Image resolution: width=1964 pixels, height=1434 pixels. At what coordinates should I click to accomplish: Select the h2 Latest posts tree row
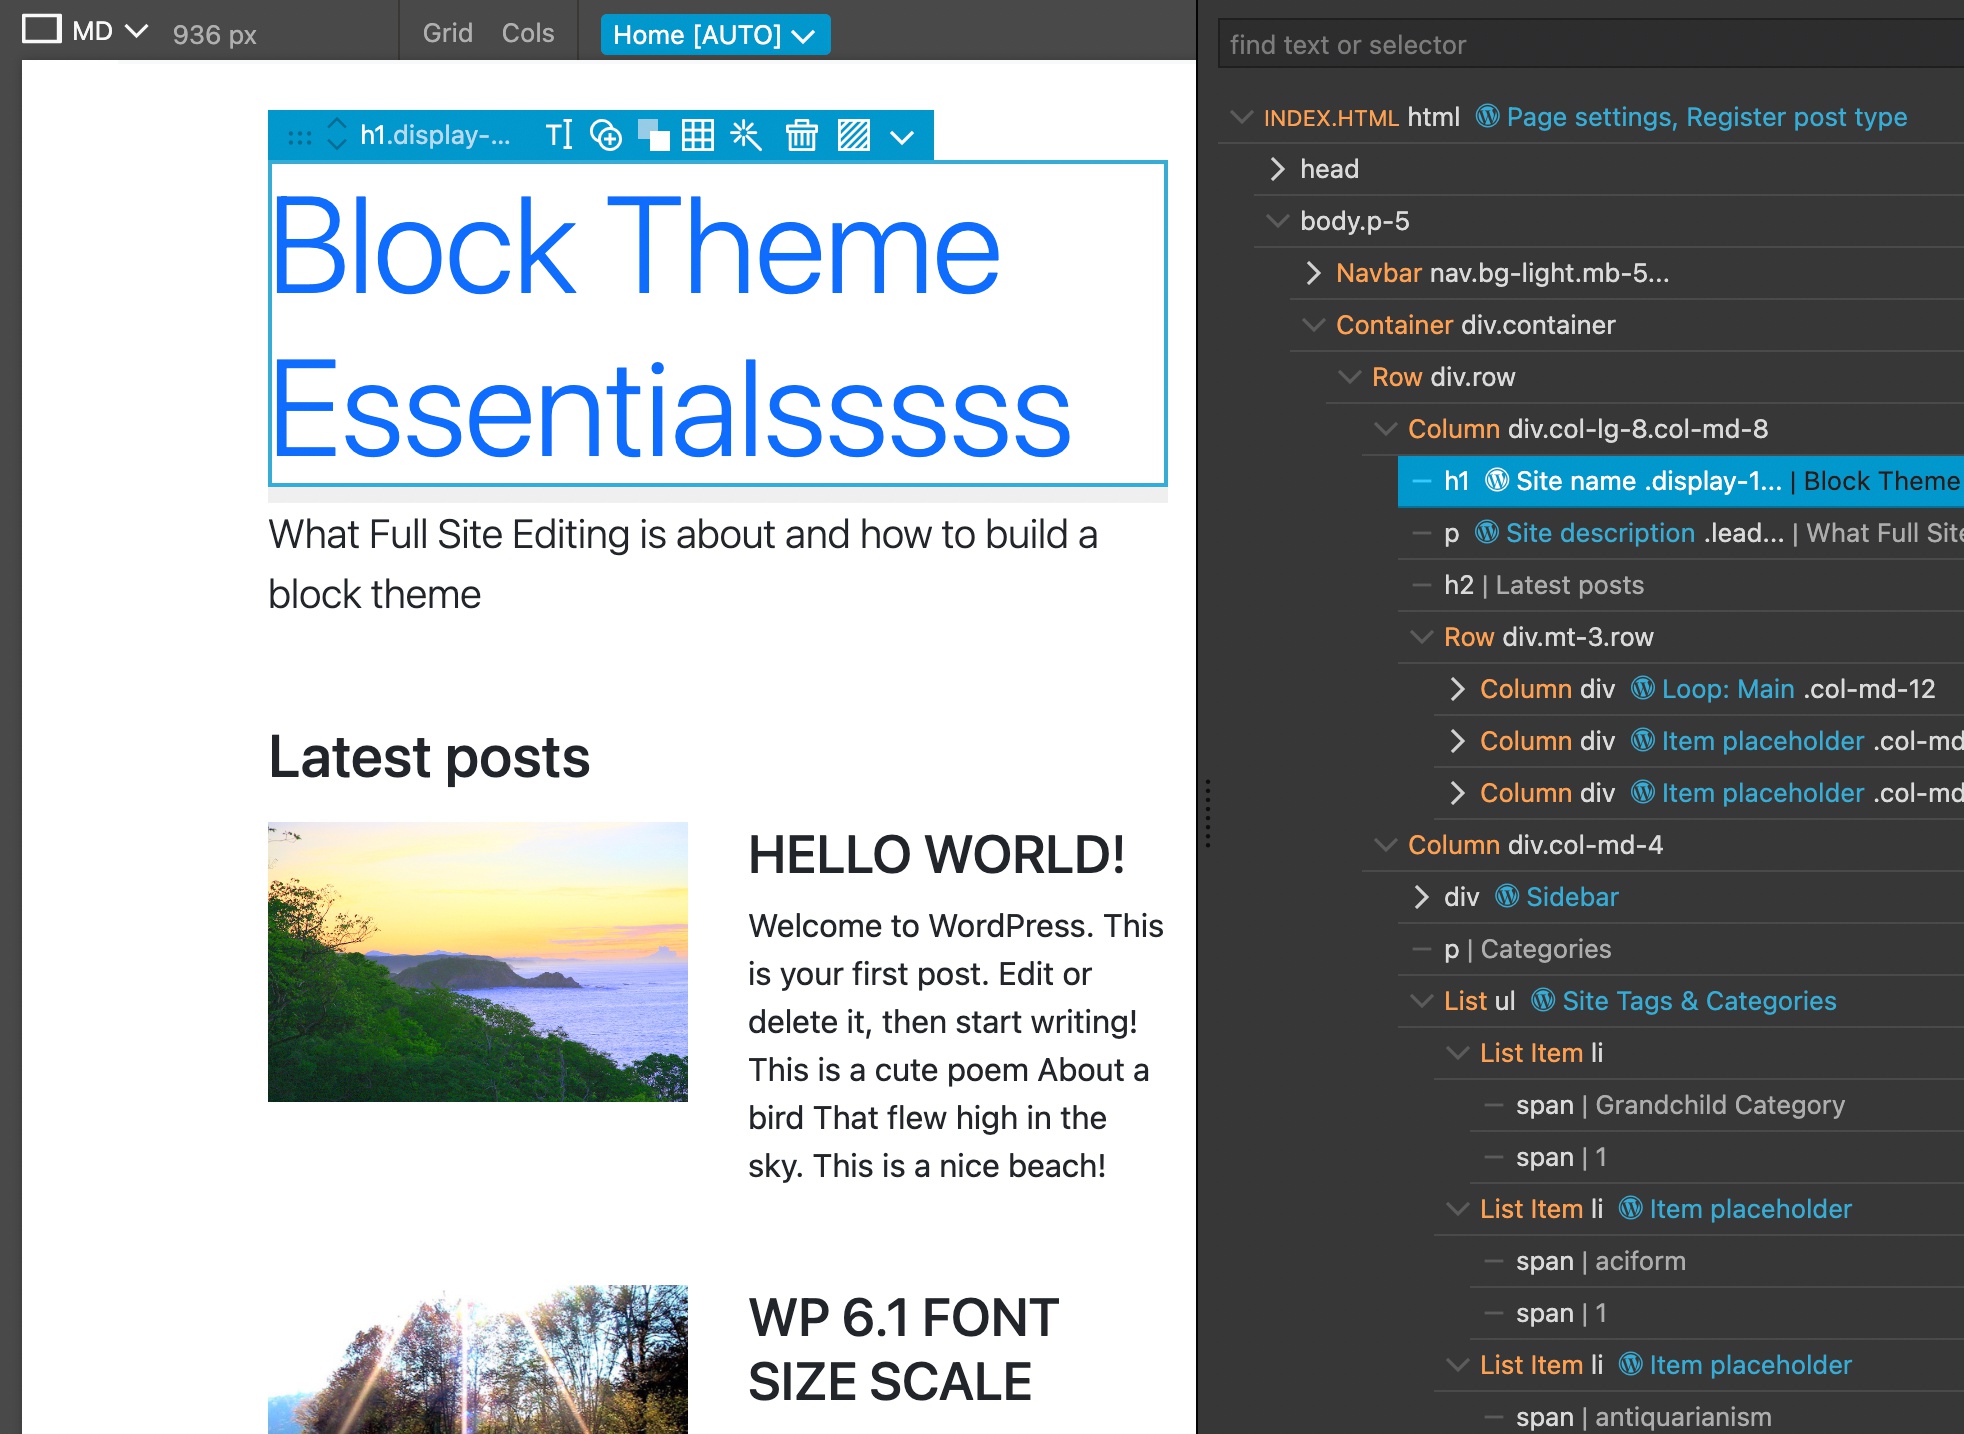pos(1680,585)
